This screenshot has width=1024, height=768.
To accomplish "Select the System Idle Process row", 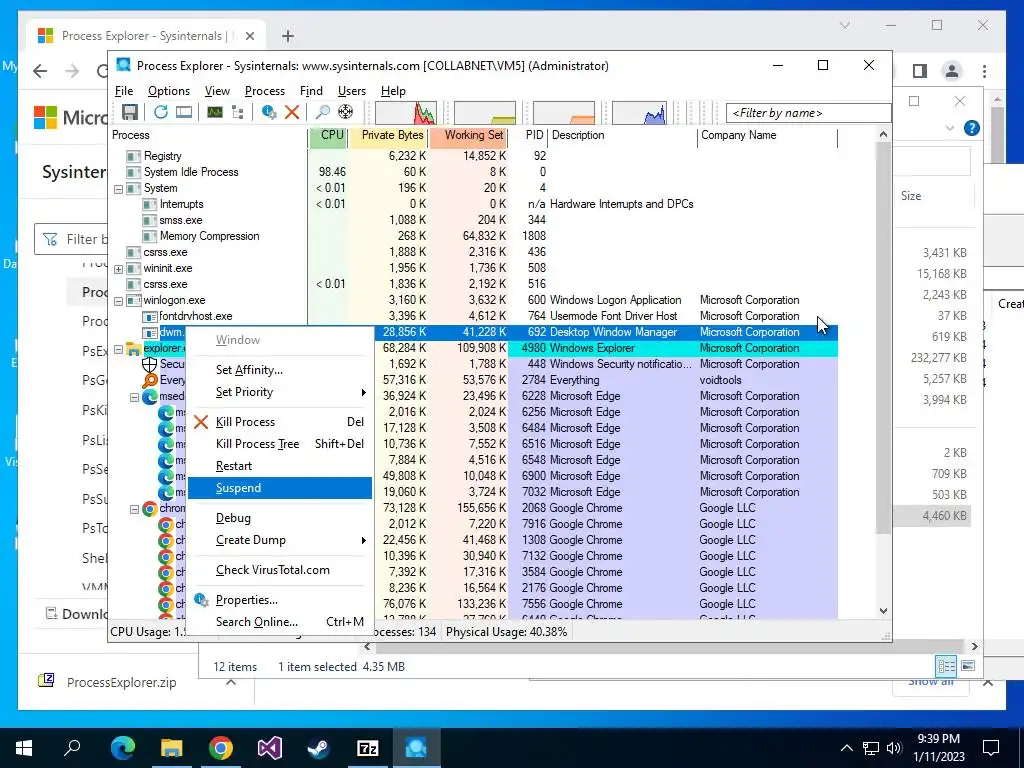I will [473, 172].
